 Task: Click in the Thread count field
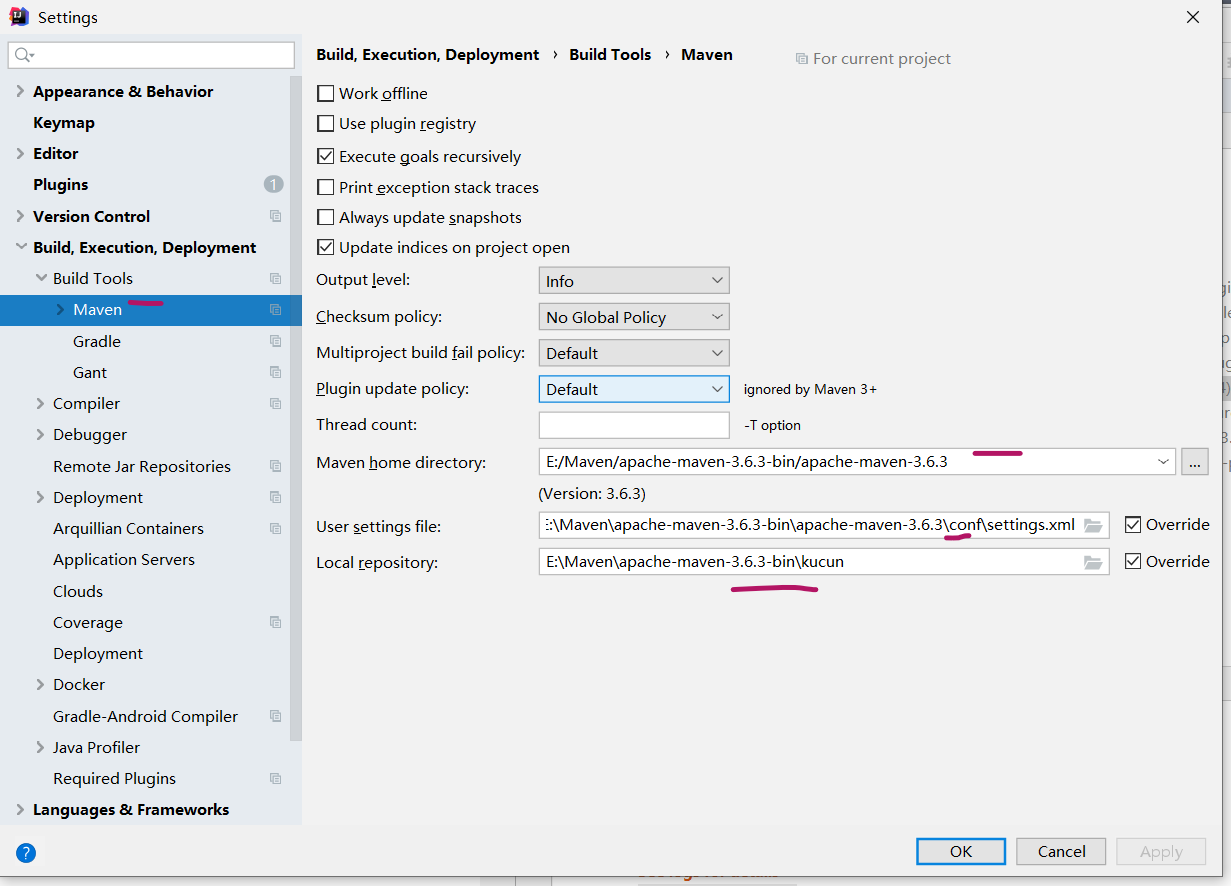click(634, 425)
